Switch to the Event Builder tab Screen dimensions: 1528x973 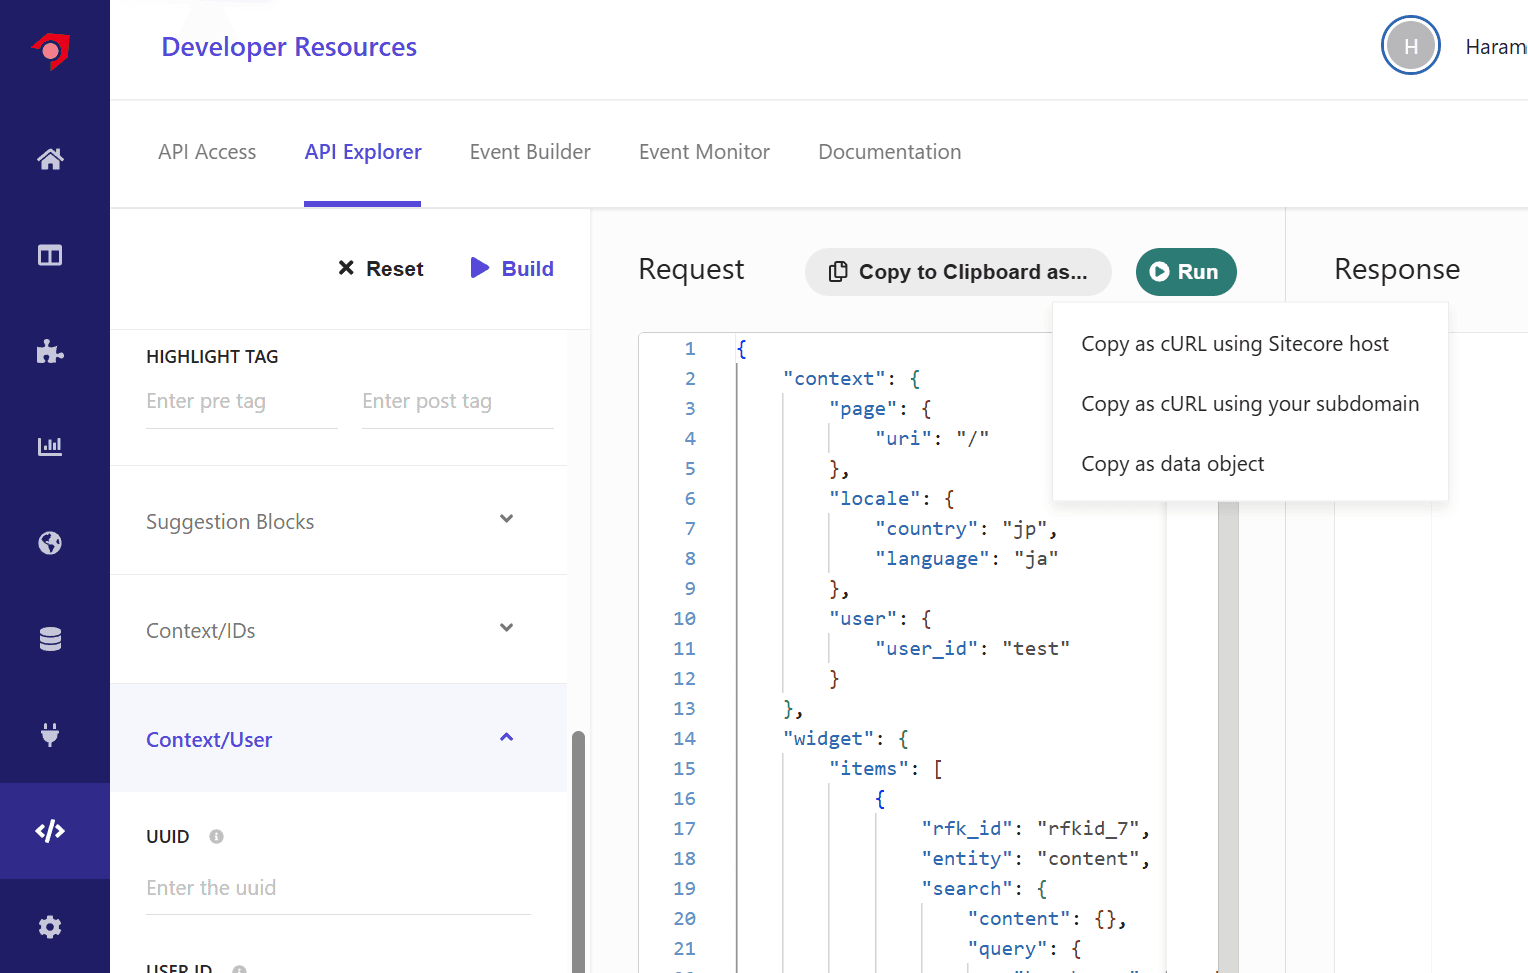click(530, 152)
